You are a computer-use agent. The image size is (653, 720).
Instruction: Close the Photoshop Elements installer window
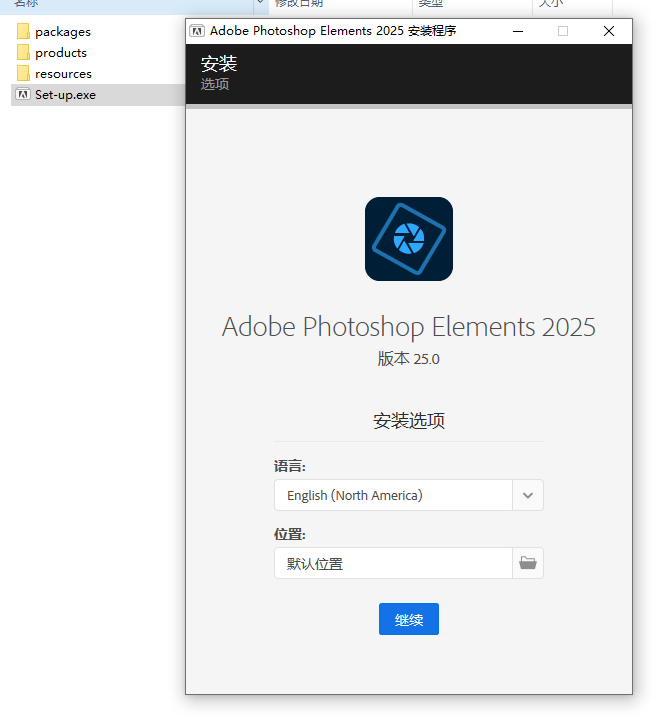pos(609,31)
